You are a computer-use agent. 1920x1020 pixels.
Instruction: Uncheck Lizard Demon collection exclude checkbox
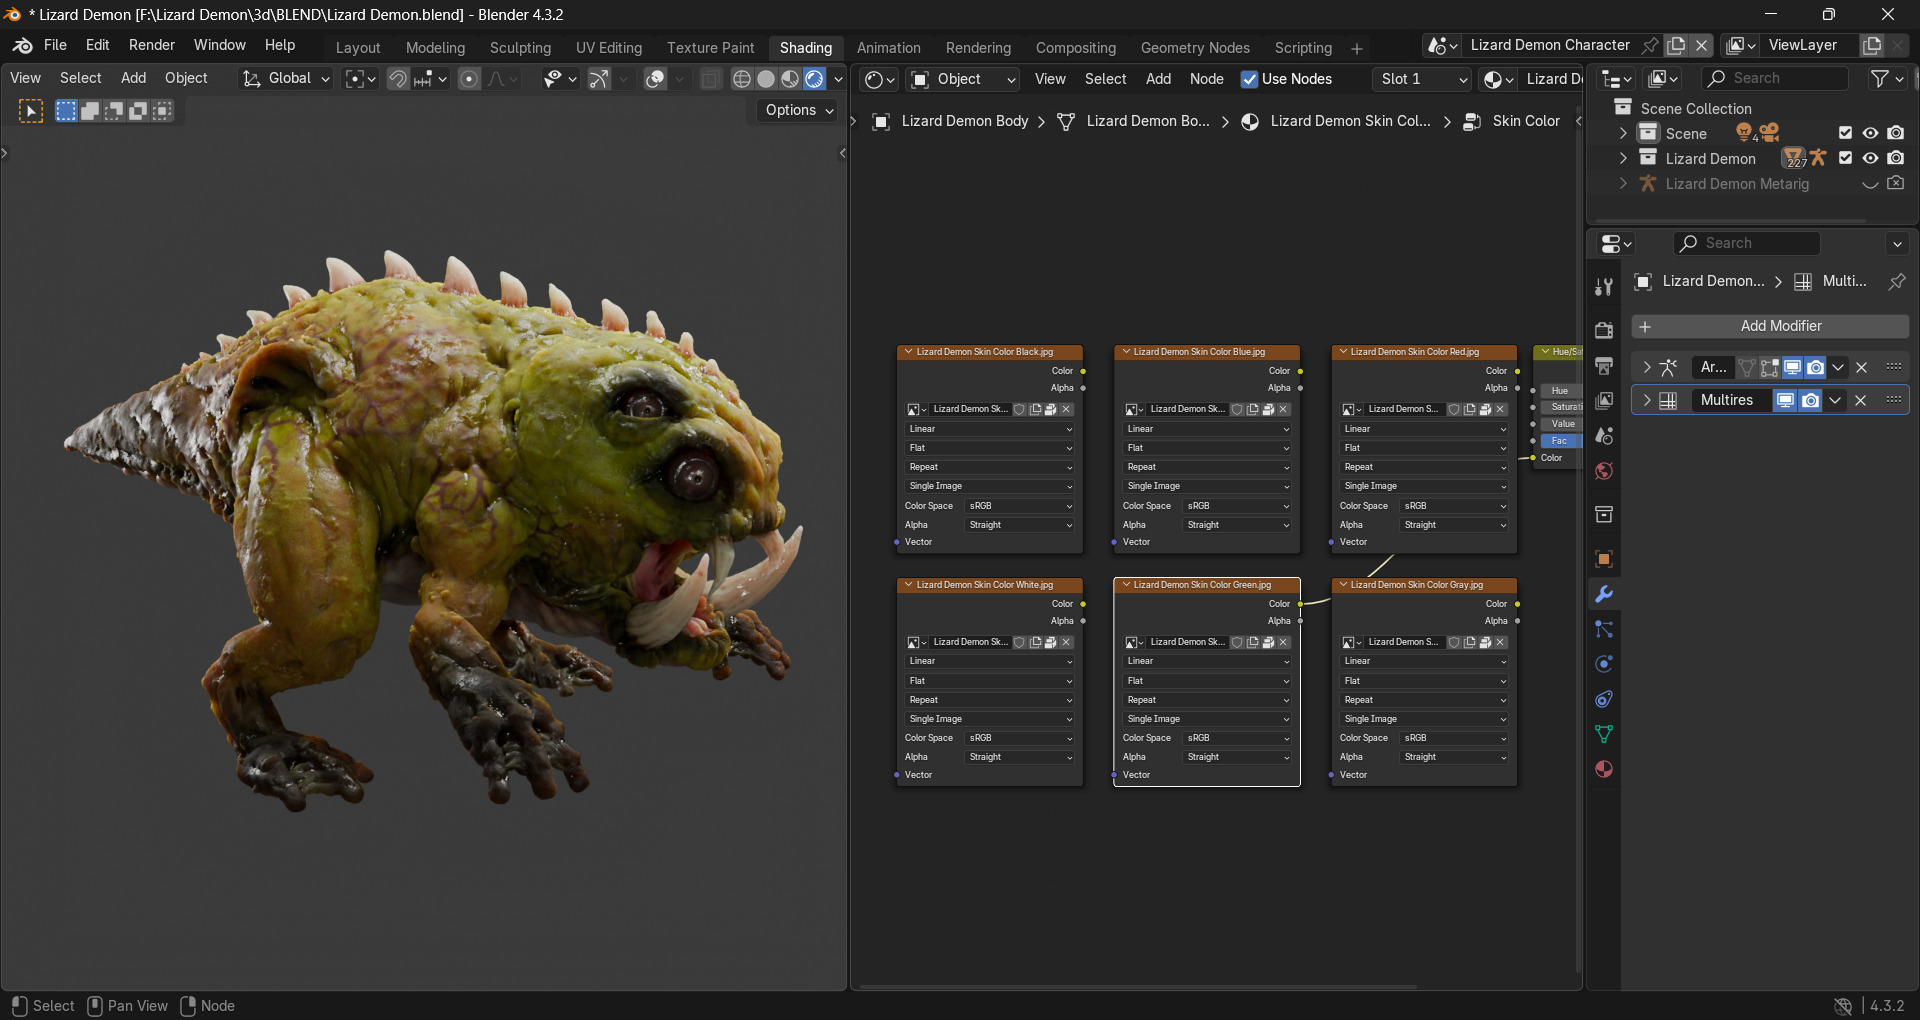pyautogui.click(x=1846, y=158)
